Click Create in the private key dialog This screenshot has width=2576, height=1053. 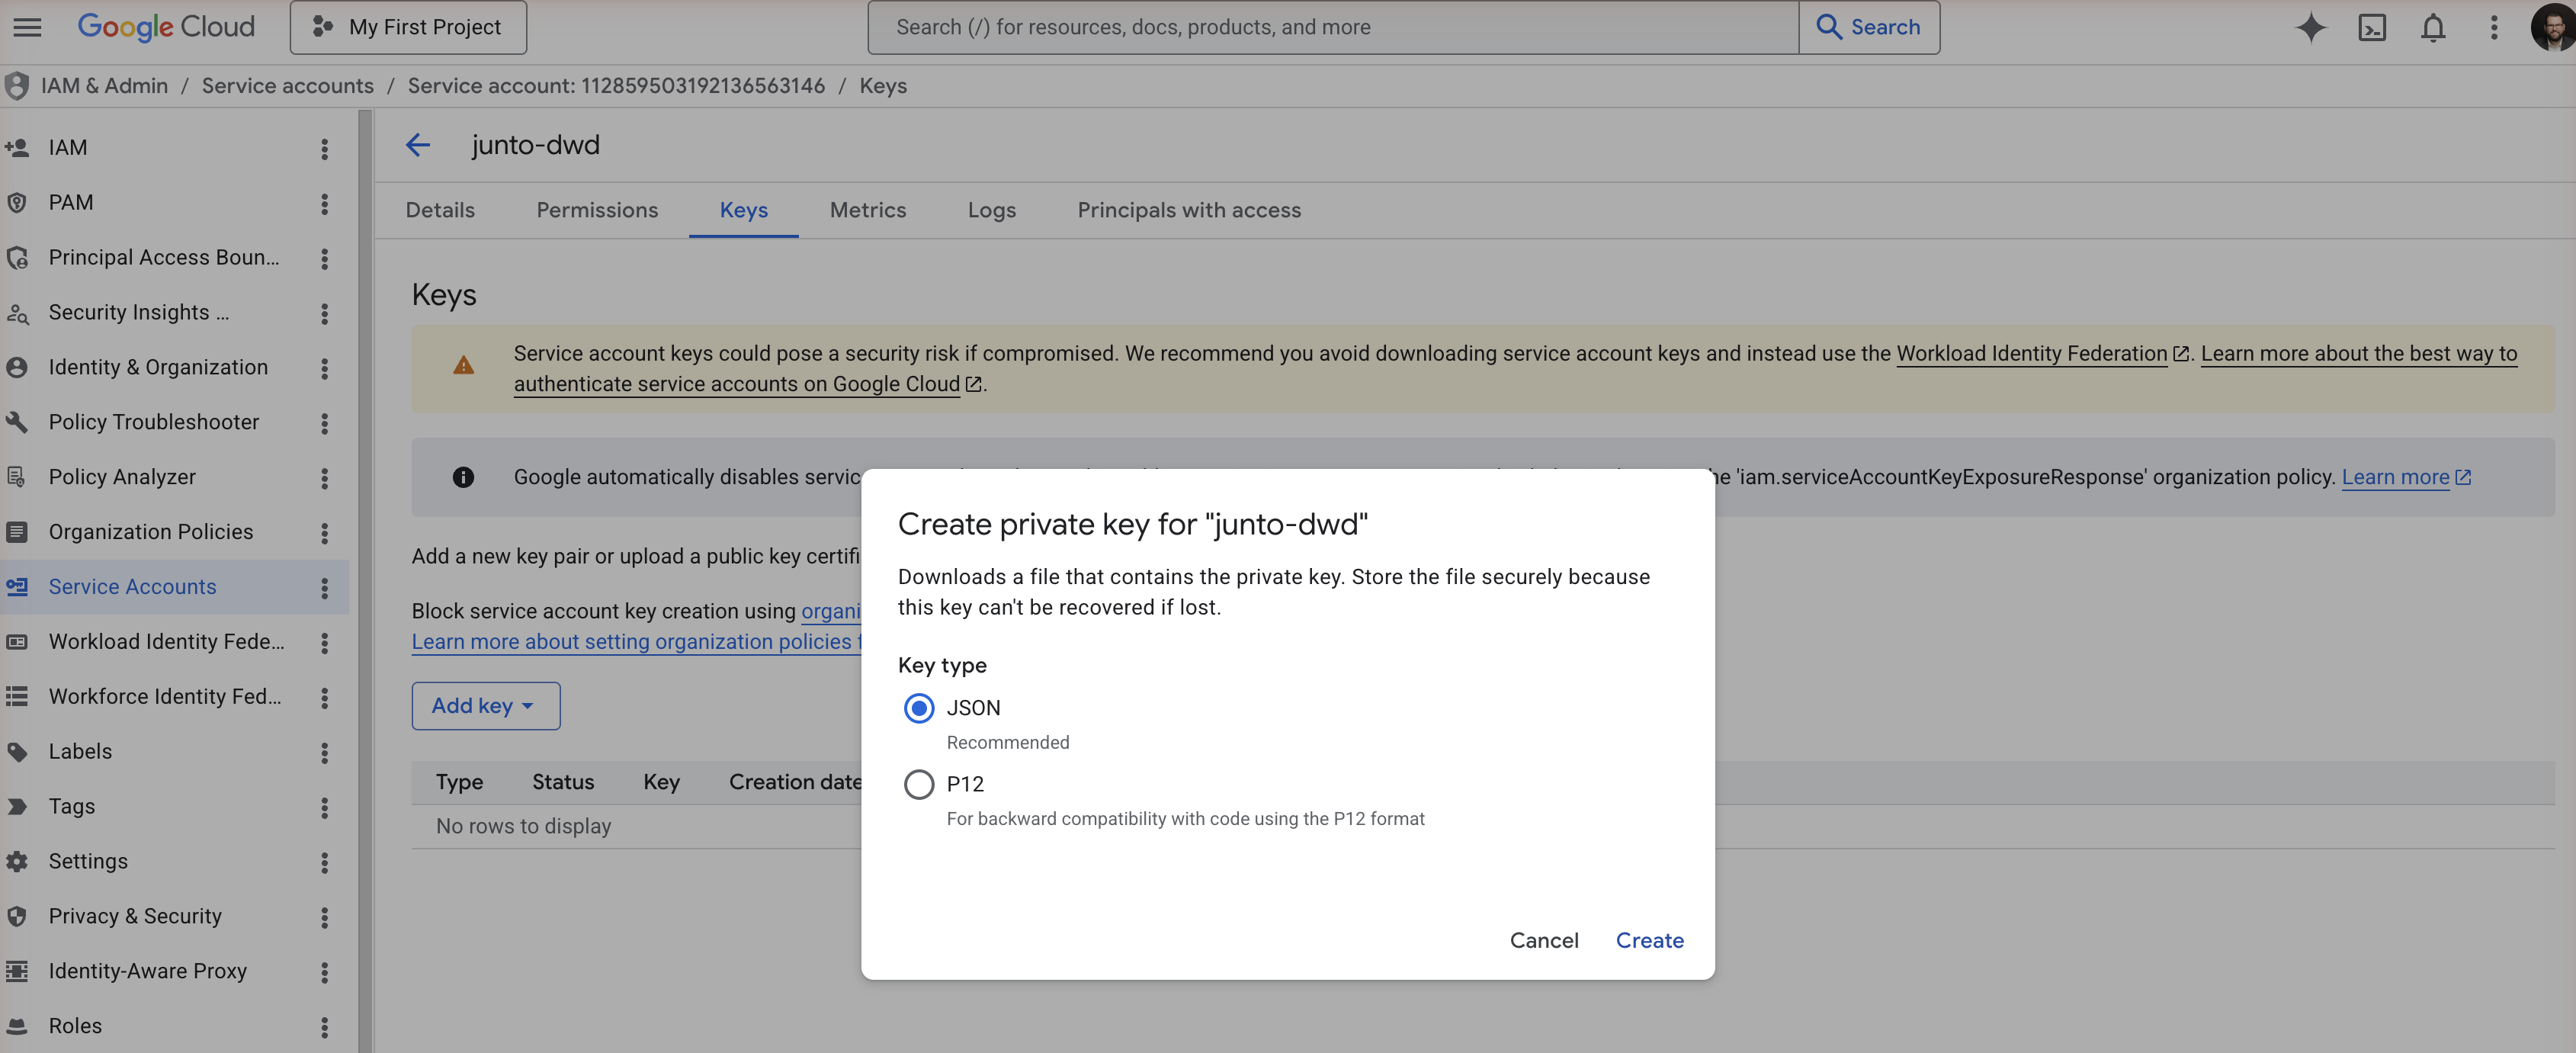pyautogui.click(x=1649, y=941)
